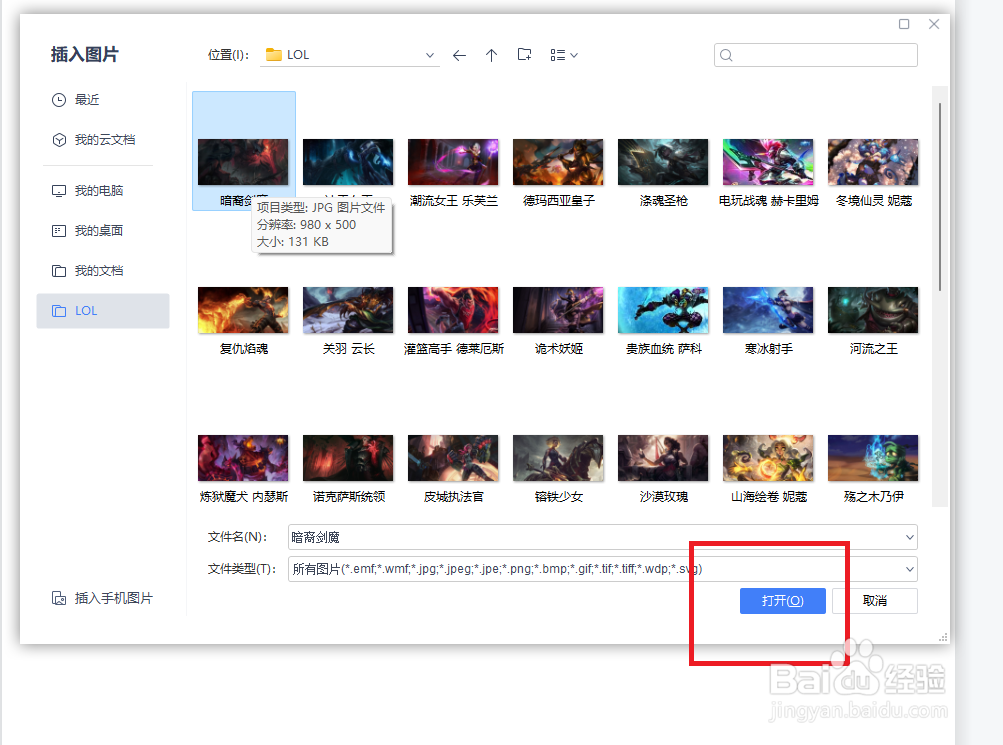This screenshot has width=1003, height=745.
Task: Select the 寒冰射手 image
Action: [x=768, y=310]
